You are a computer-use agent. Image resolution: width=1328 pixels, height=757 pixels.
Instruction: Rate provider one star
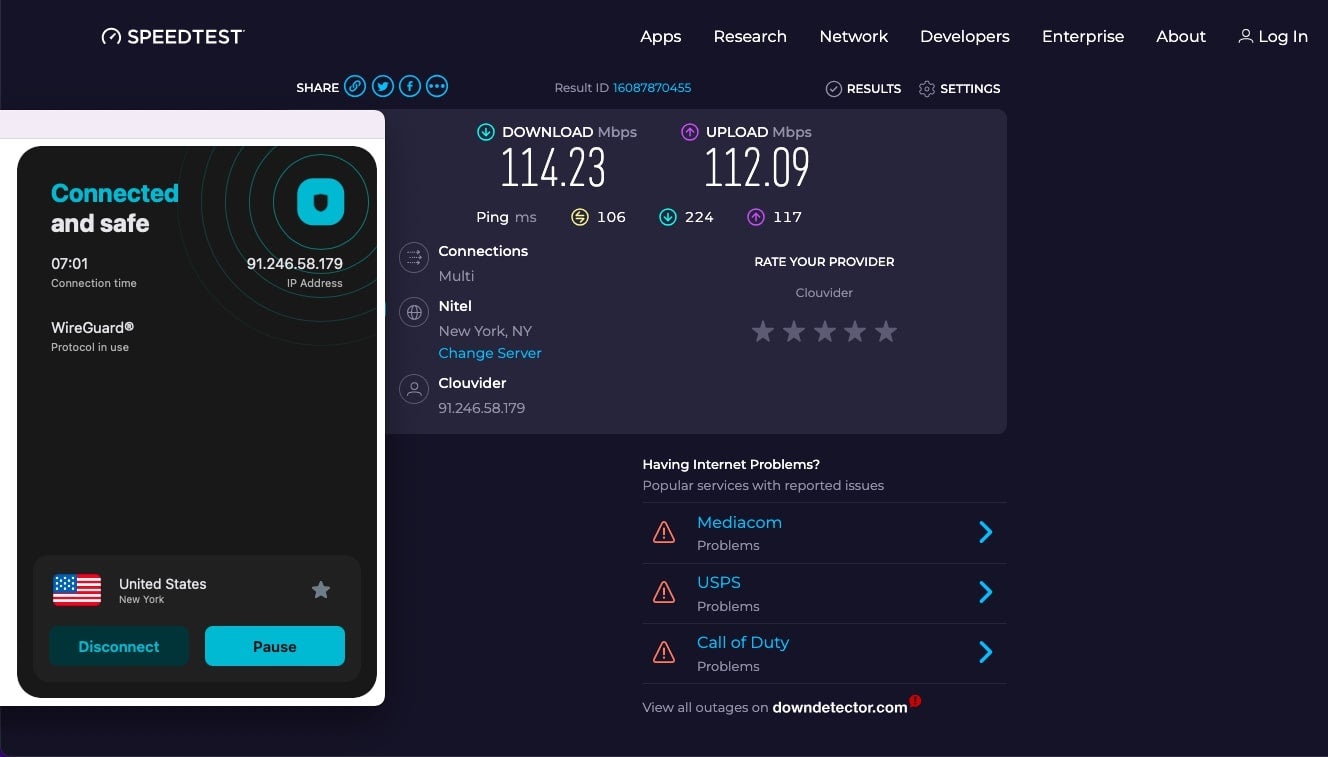click(x=763, y=332)
